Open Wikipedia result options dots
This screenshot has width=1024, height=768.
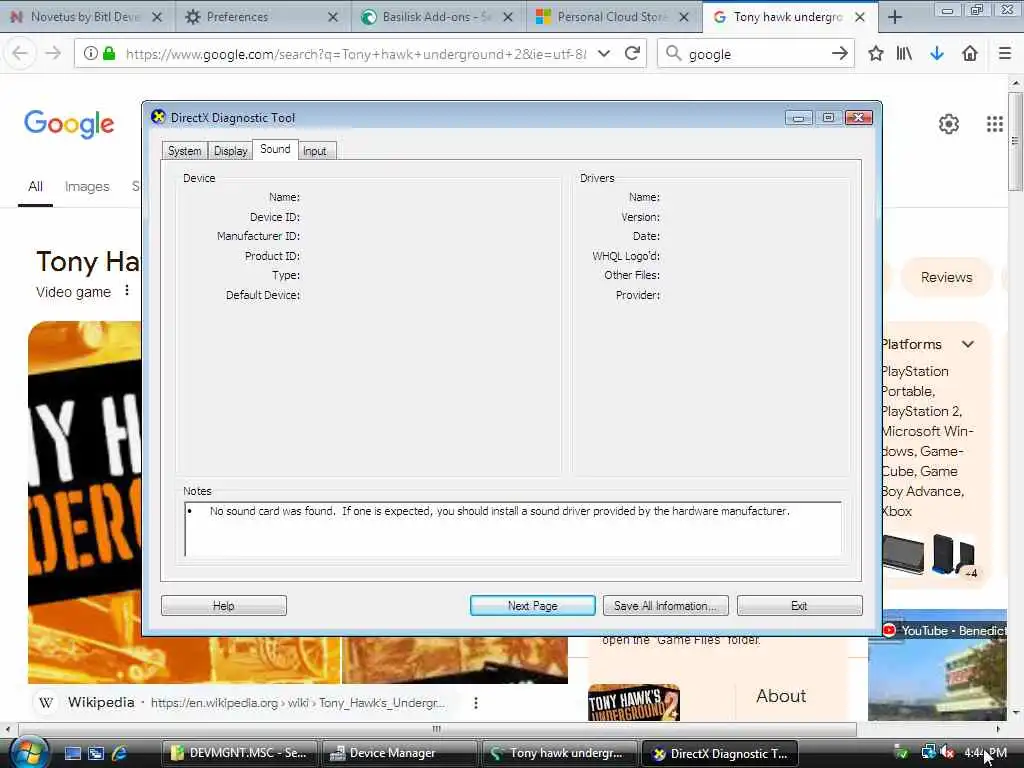(x=475, y=703)
